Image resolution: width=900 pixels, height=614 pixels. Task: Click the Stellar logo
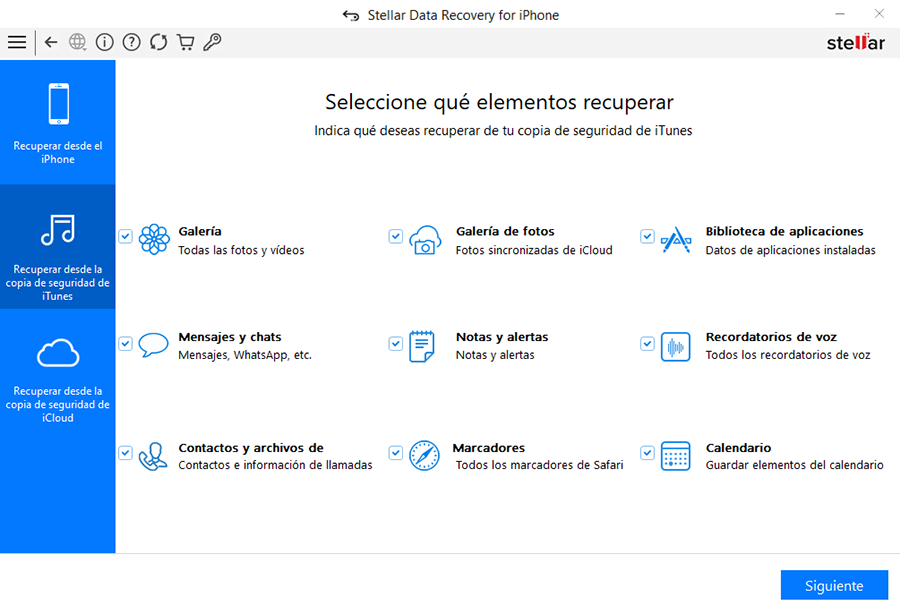855,42
